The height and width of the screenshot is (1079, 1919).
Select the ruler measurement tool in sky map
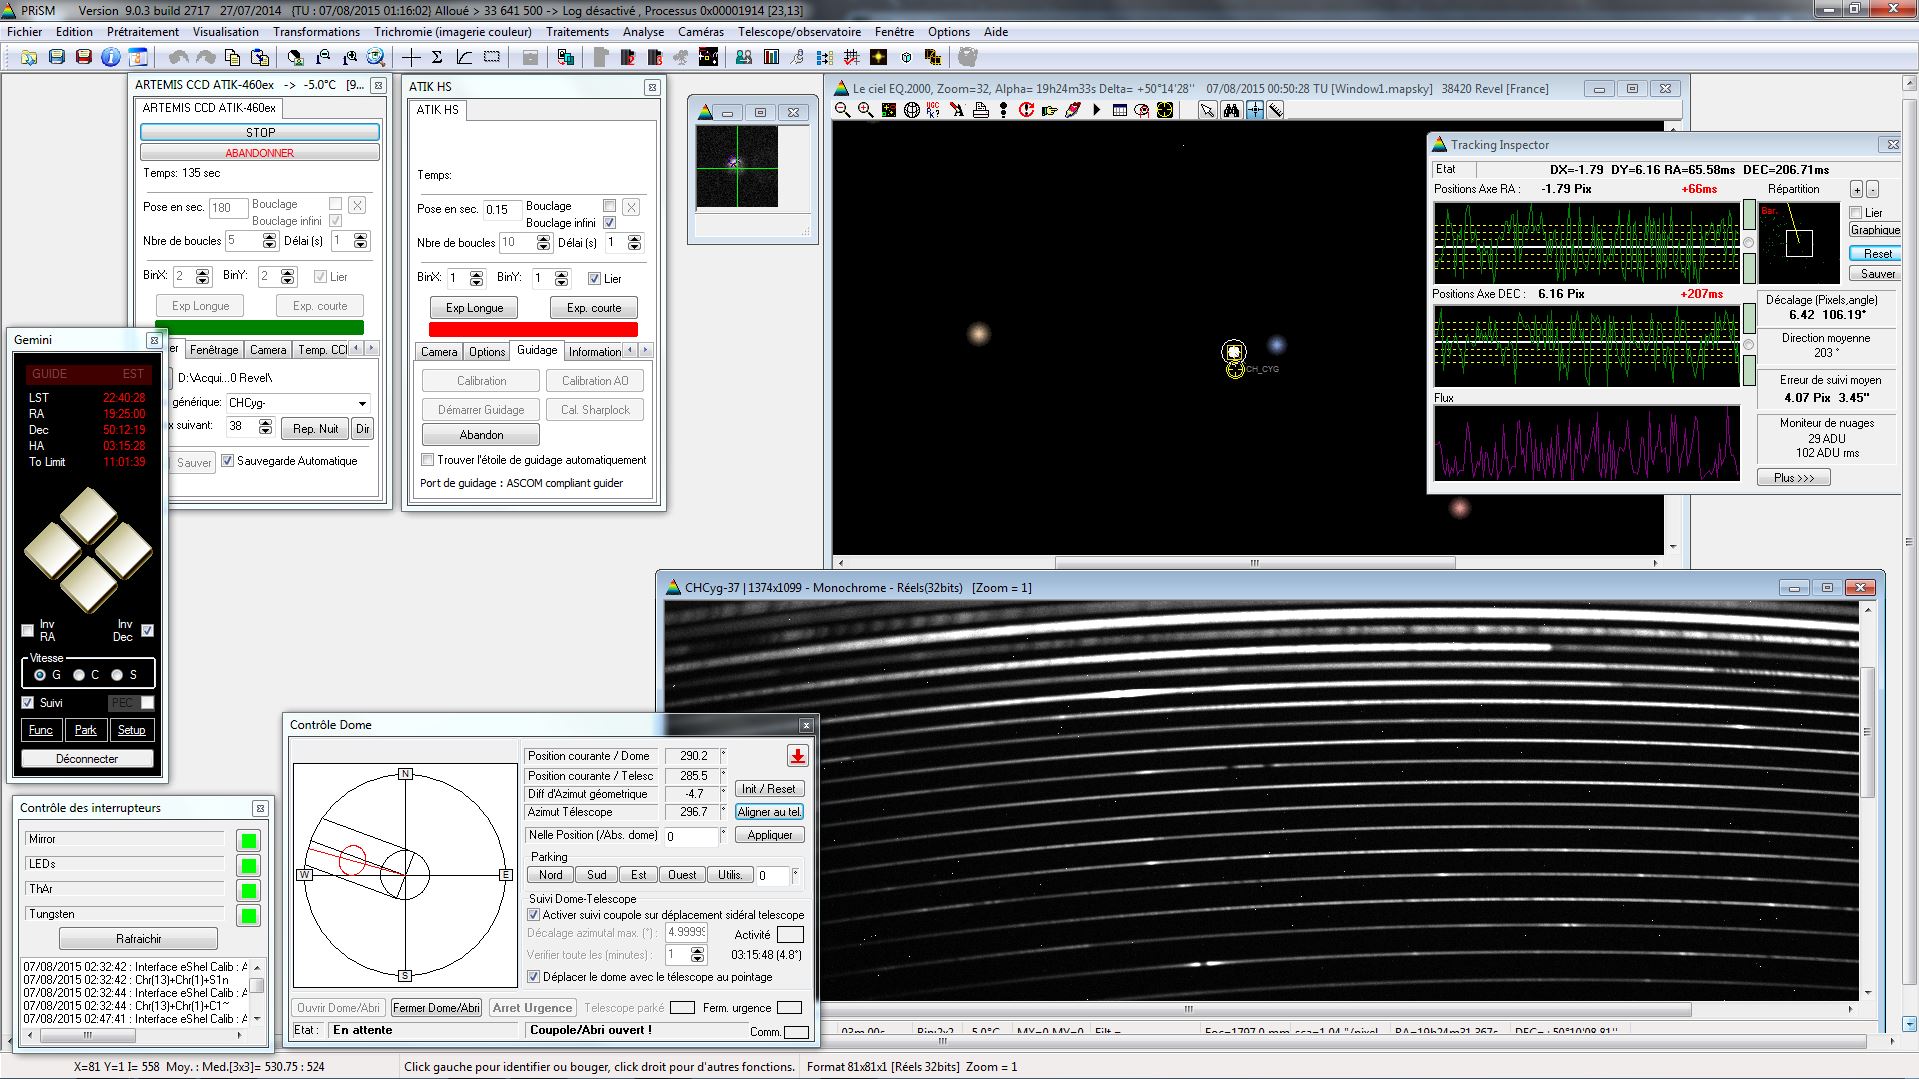[1276, 110]
